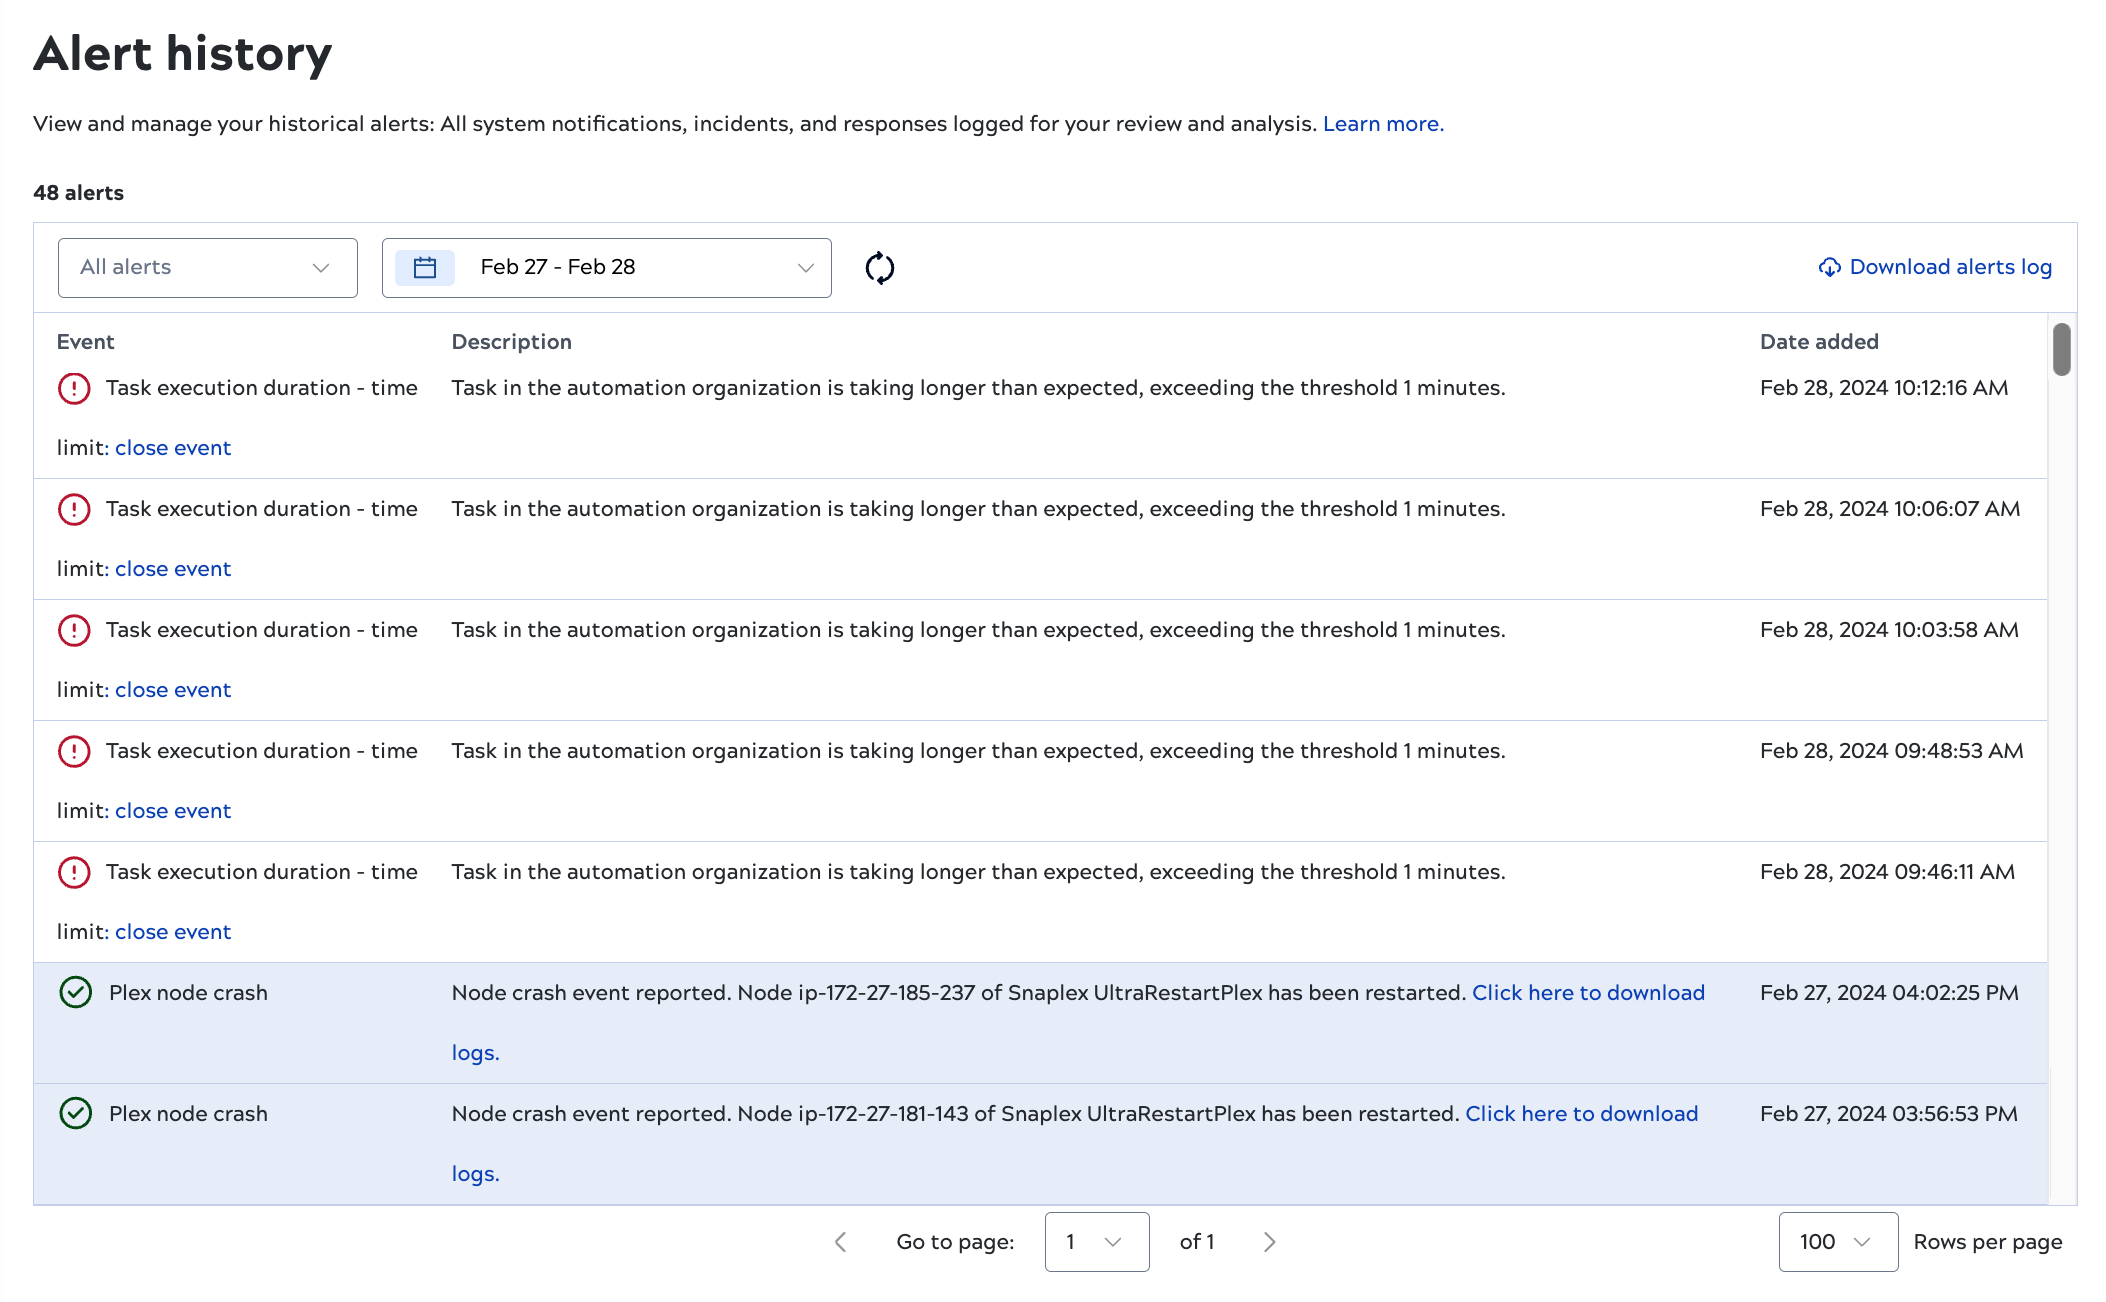Click the next page arrow button
The image size is (2106, 1302).
[1268, 1242]
